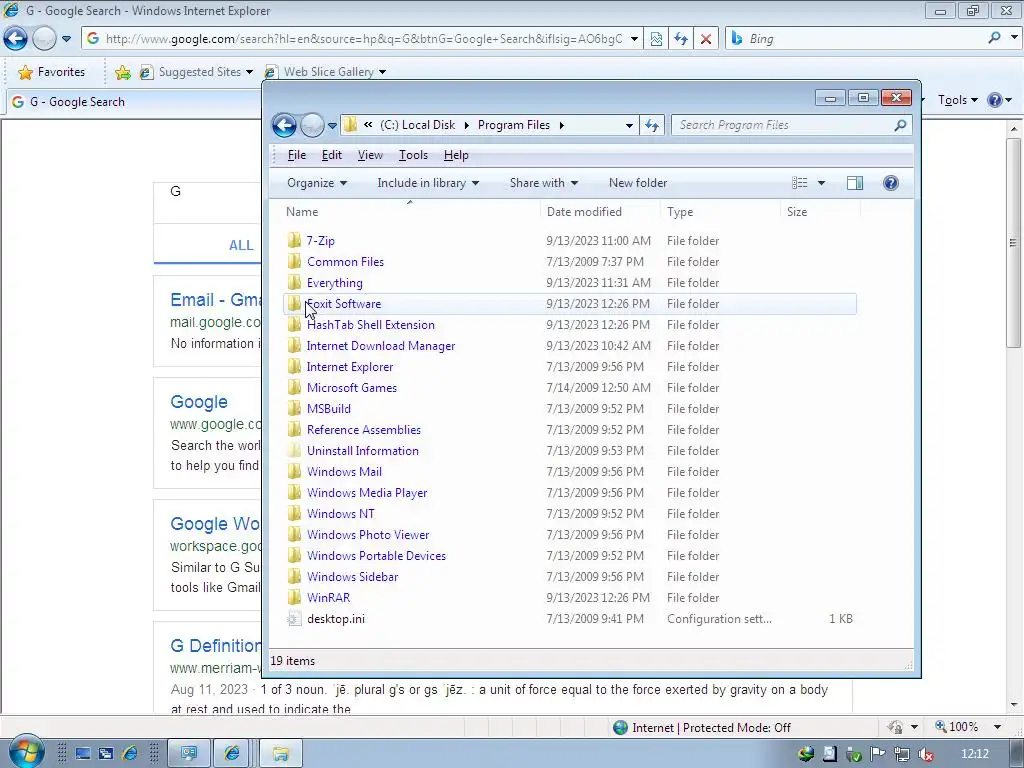Viewport: 1024px width, 768px height.
Task: Click Internet Explorer taskbar button
Action: (232, 754)
